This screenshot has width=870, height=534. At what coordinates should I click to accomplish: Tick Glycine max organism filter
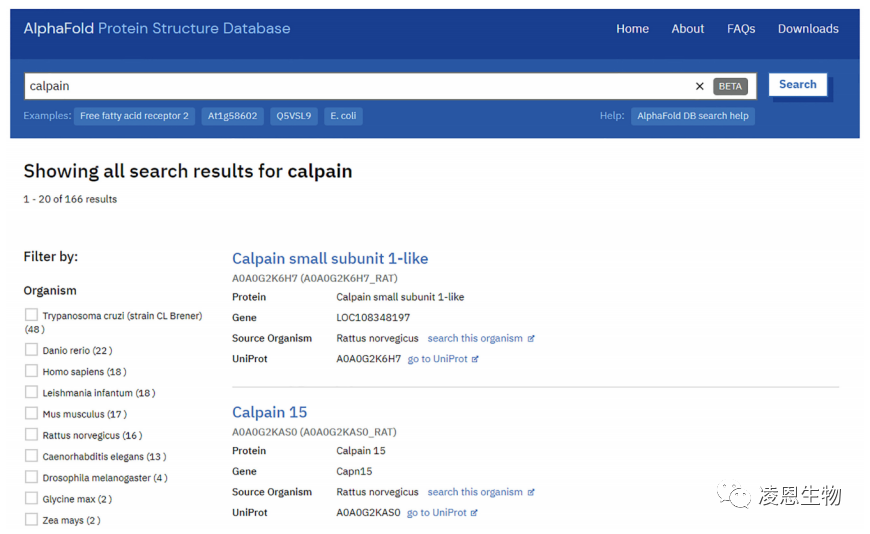click(32, 498)
